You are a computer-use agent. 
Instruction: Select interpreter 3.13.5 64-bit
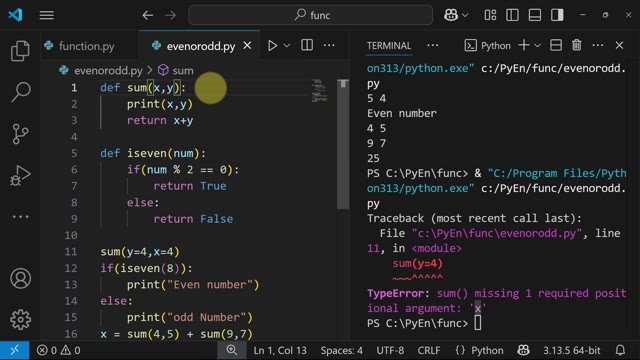571,350
